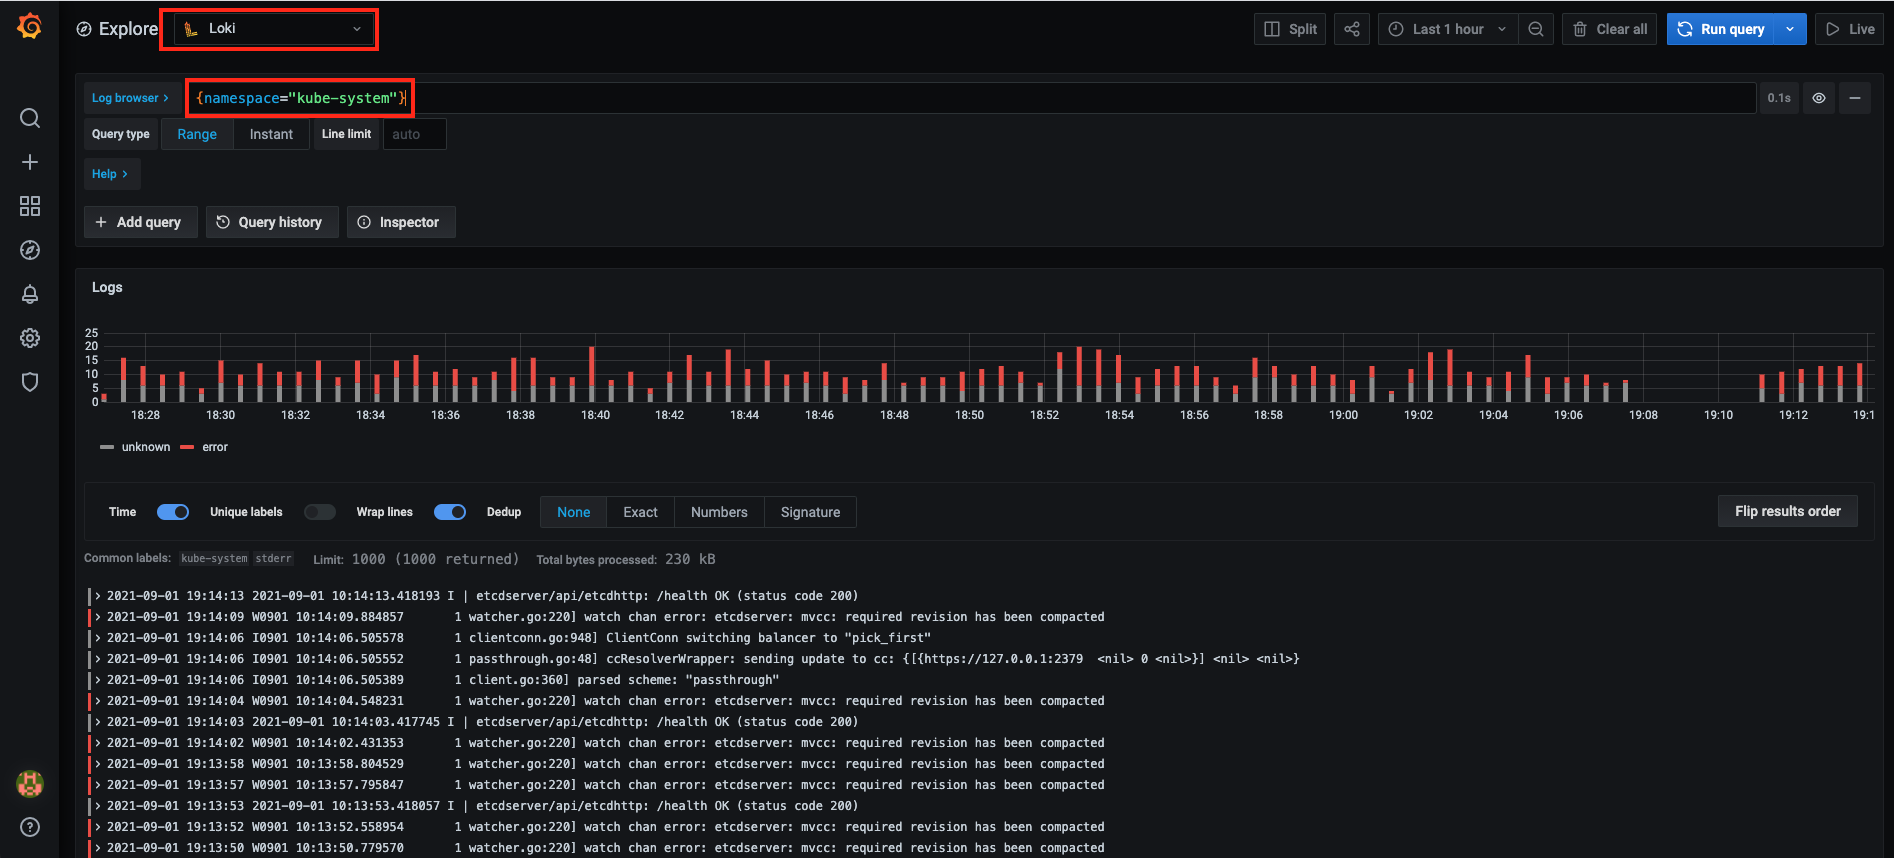Click the Explore page title
Image resolution: width=1894 pixels, height=858 pixels.
point(128,29)
